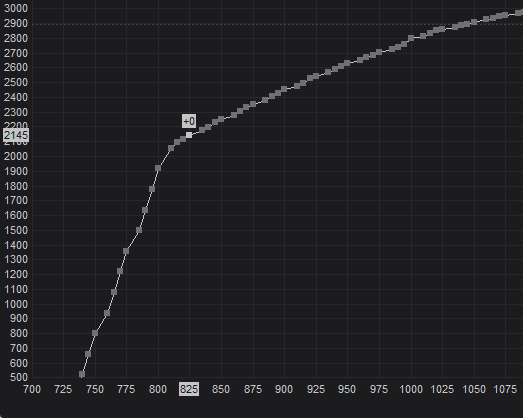Click the 1200 frequency axis label

(x=16, y=274)
